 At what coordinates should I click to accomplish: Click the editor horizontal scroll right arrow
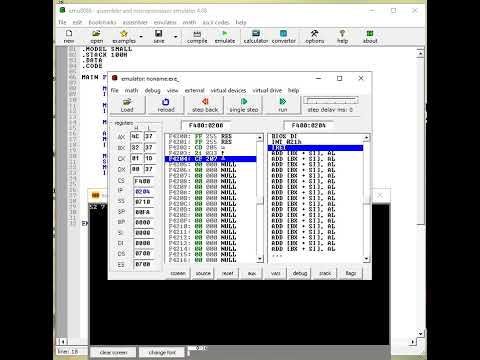click(413, 342)
